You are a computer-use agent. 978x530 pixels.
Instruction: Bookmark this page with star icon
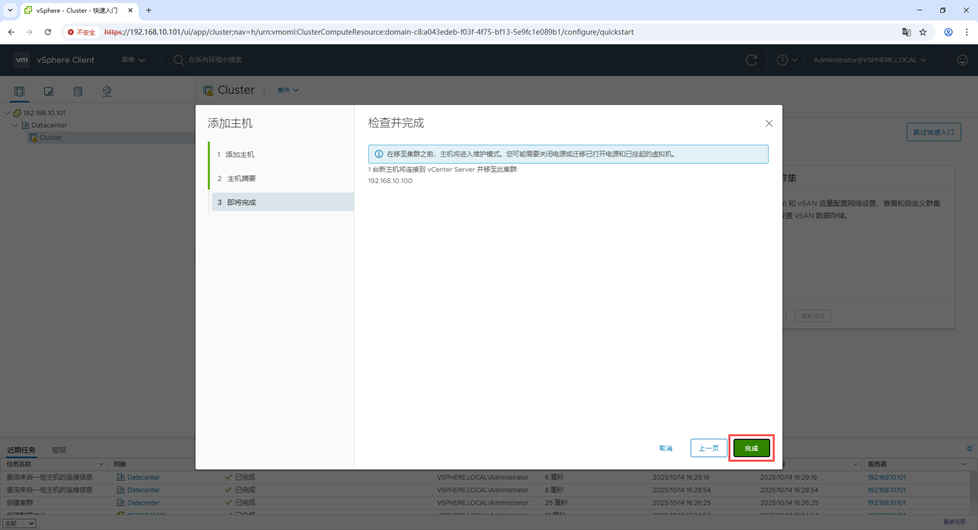tap(923, 32)
